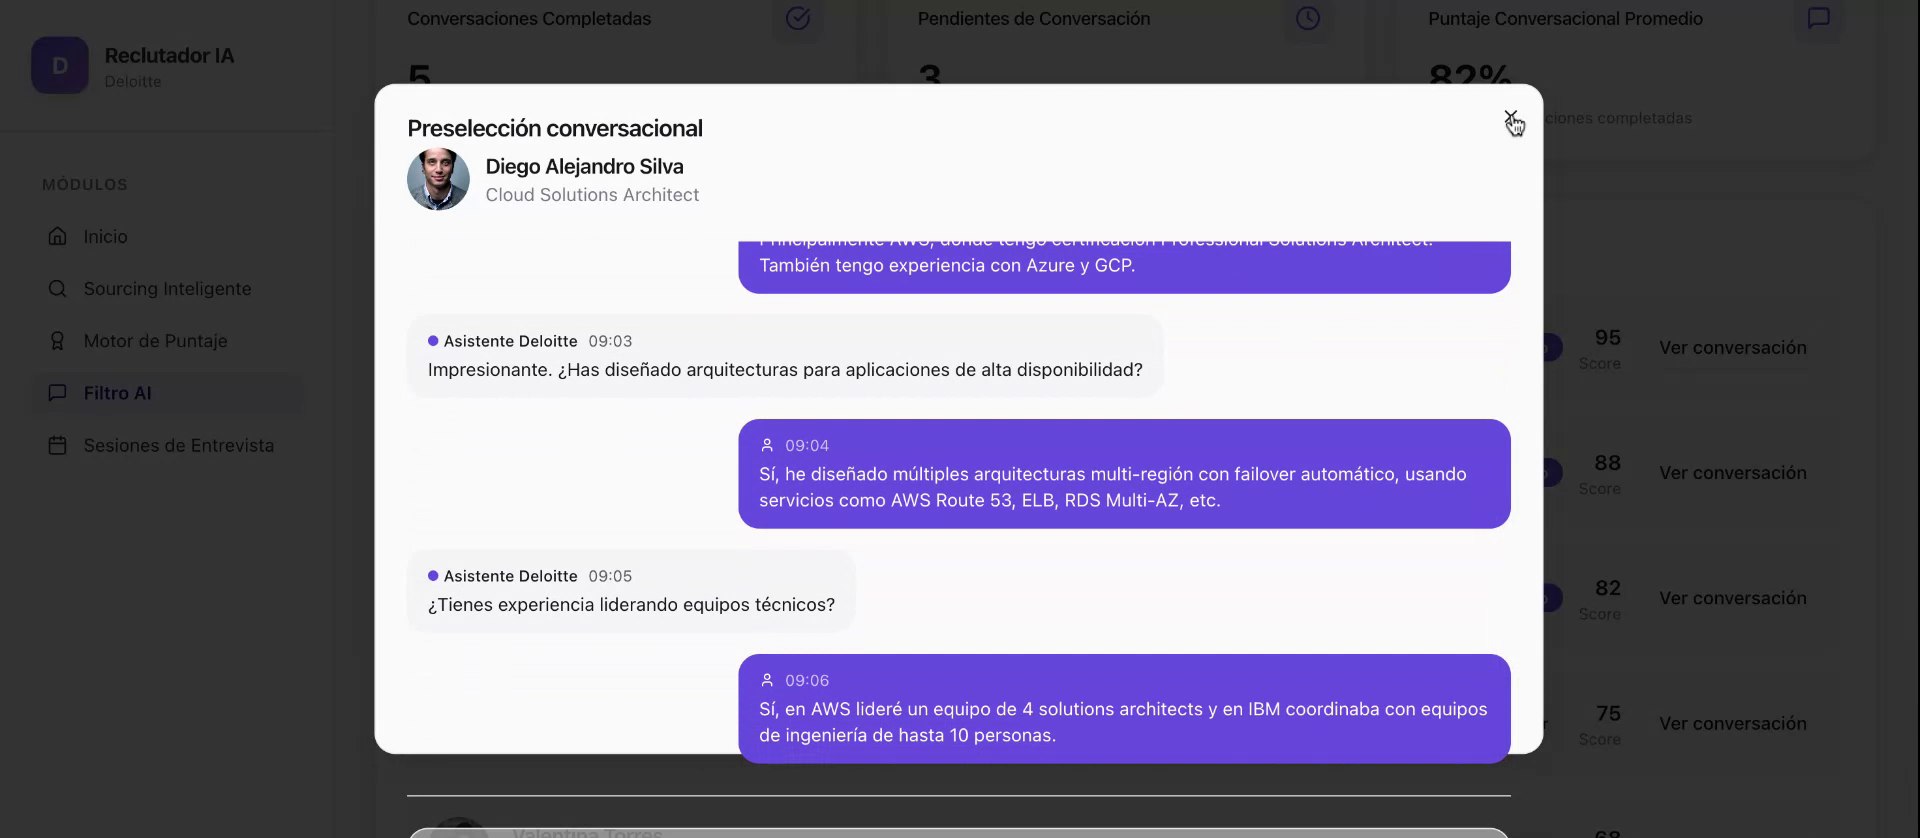
Task: Click the reply mentioning Azure y GCP
Action: click(x=1124, y=266)
